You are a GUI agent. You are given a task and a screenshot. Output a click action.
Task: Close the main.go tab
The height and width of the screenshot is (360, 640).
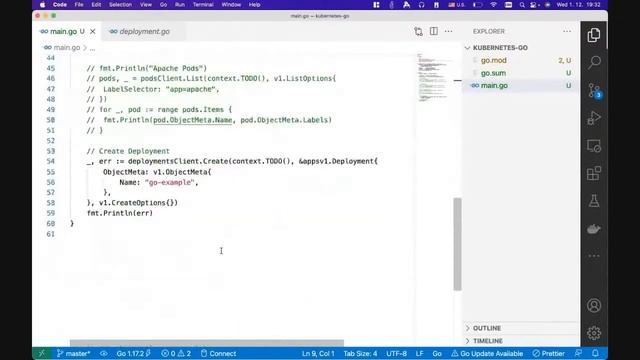(93, 31)
